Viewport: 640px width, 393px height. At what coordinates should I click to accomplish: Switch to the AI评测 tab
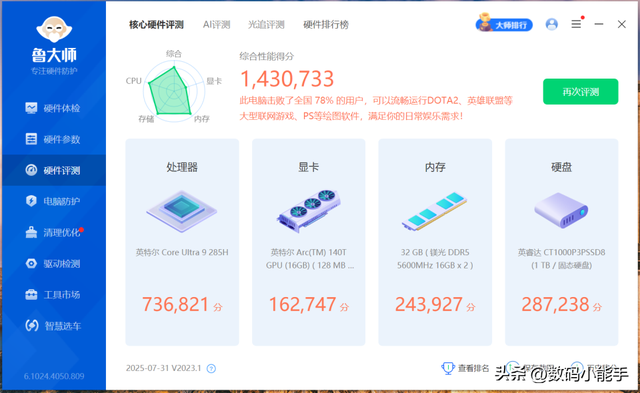click(x=216, y=25)
